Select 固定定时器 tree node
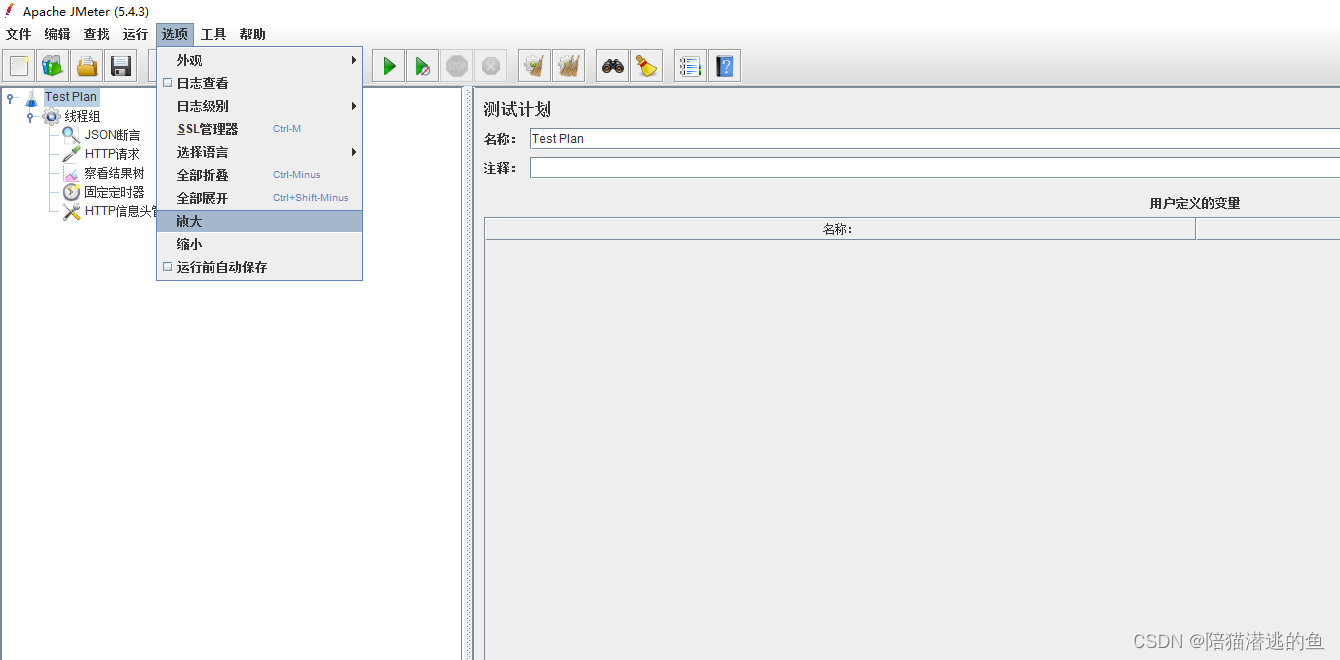The height and width of the screenshot is (660, 1340). [x=114, y=192]
